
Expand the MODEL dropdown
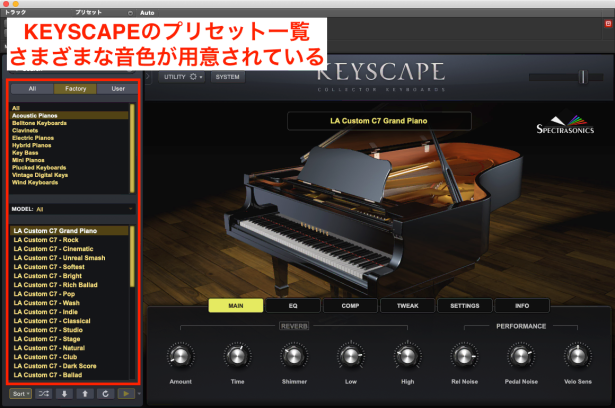coord(73,209)
